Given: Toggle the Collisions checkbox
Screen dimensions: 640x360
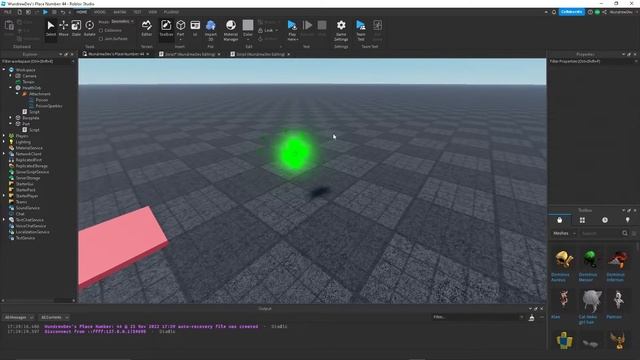Looking at the screenshot, I should point(101,30).
